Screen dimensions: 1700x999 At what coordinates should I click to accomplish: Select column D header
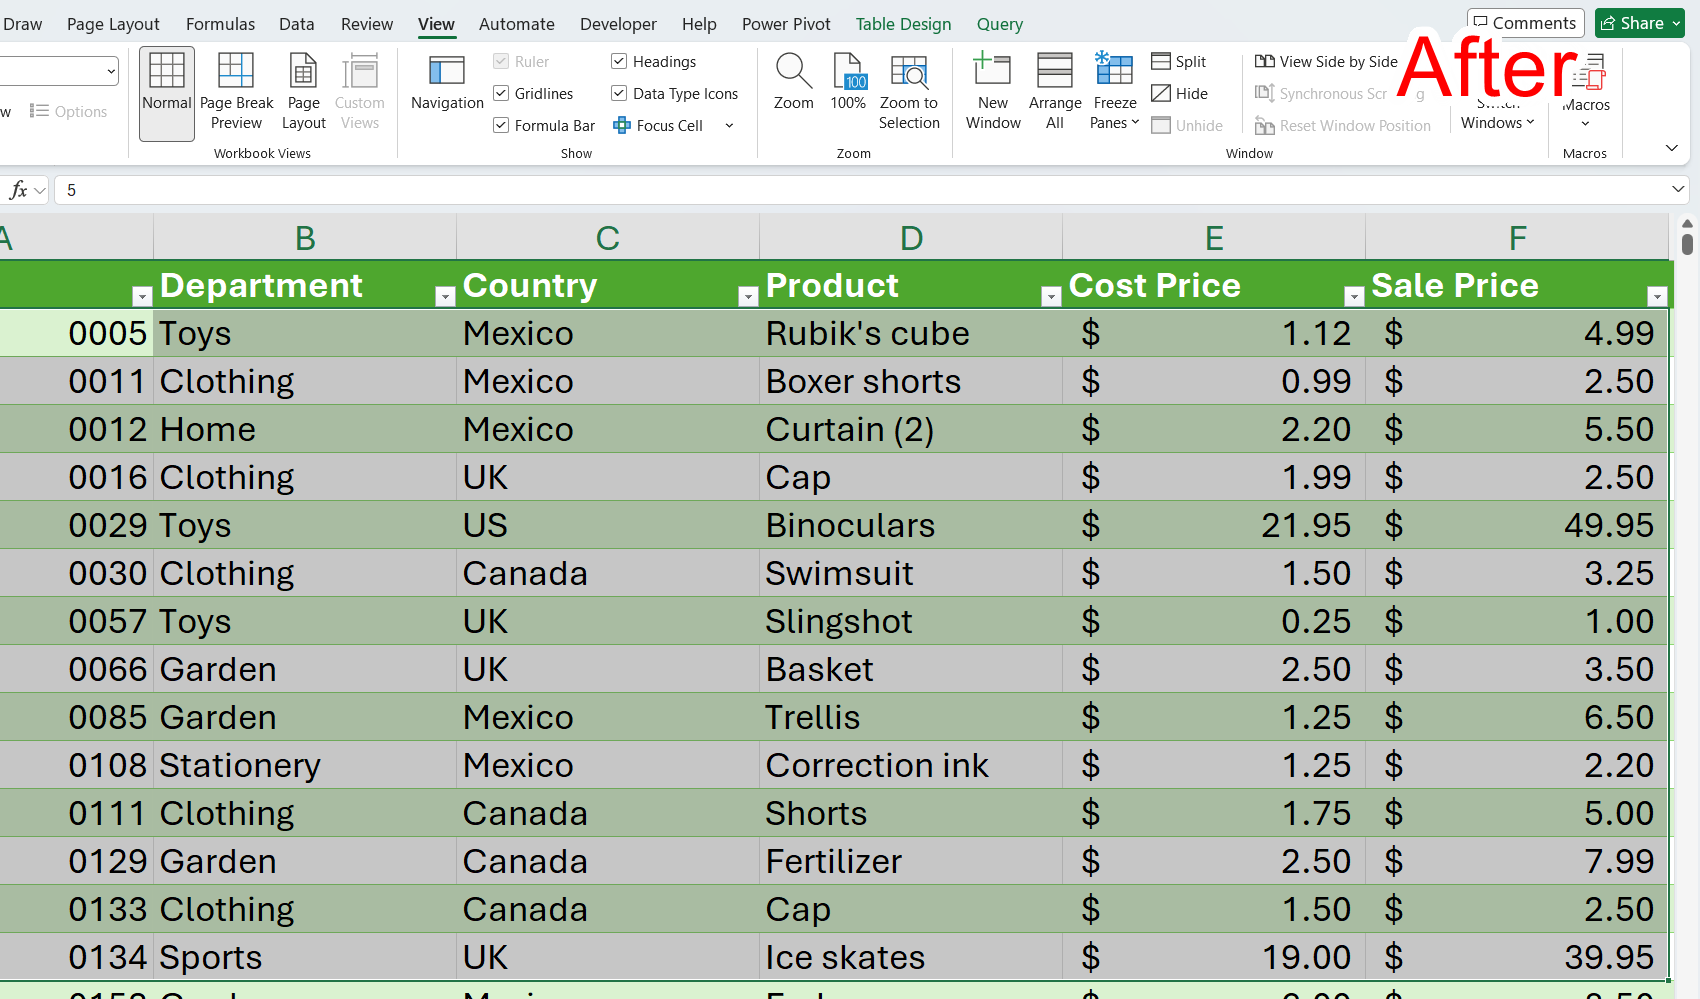pos(911,238)
